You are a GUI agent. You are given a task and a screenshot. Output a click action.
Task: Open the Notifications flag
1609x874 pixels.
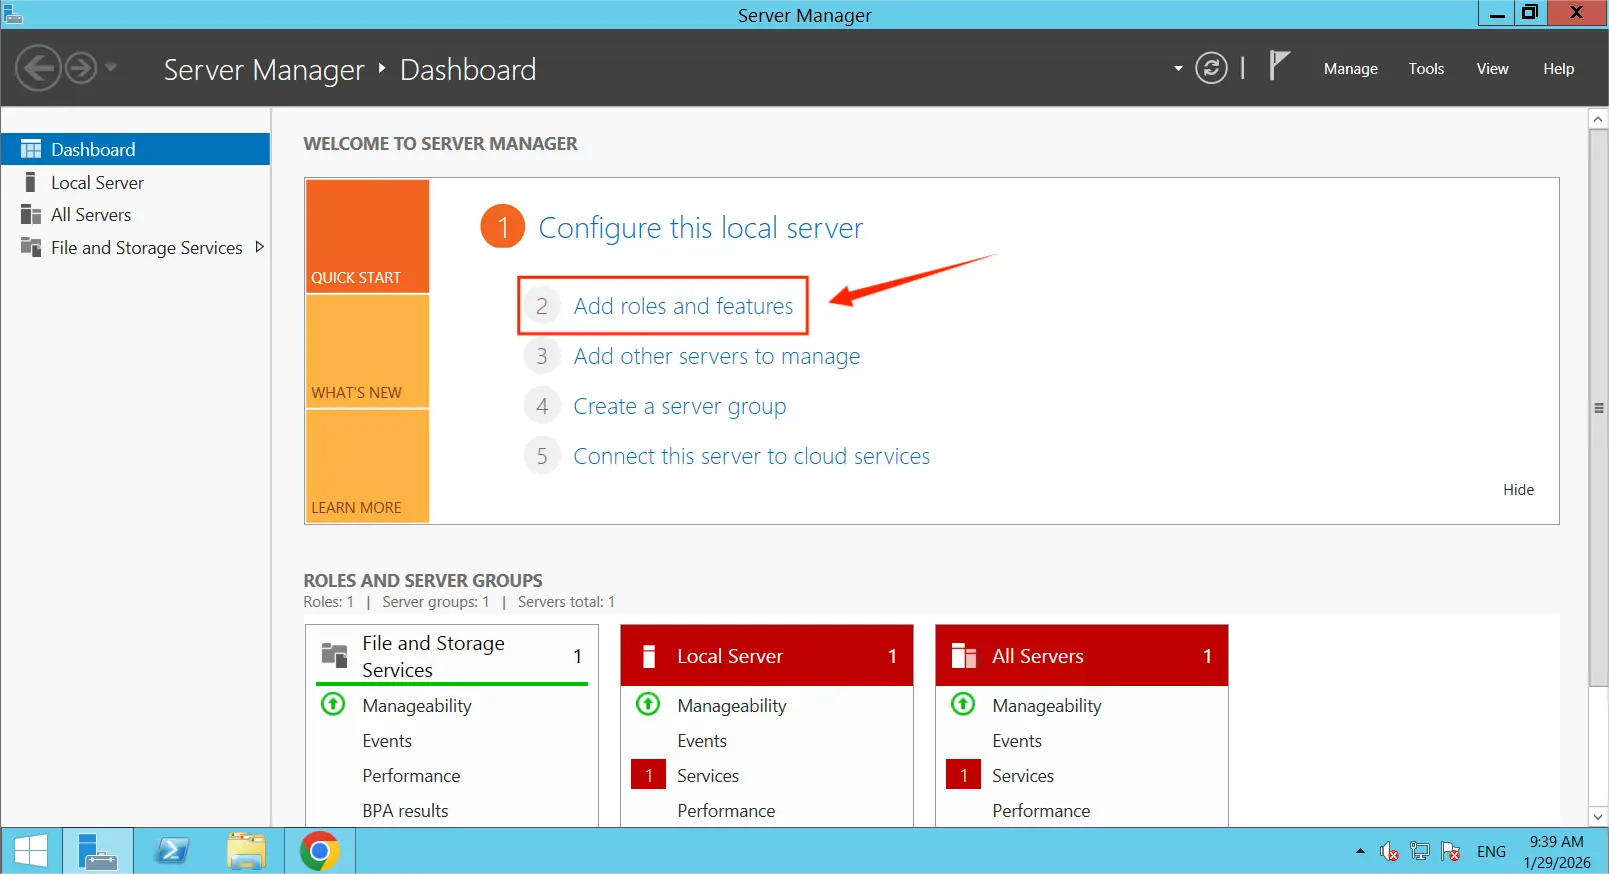[1279, 66]
